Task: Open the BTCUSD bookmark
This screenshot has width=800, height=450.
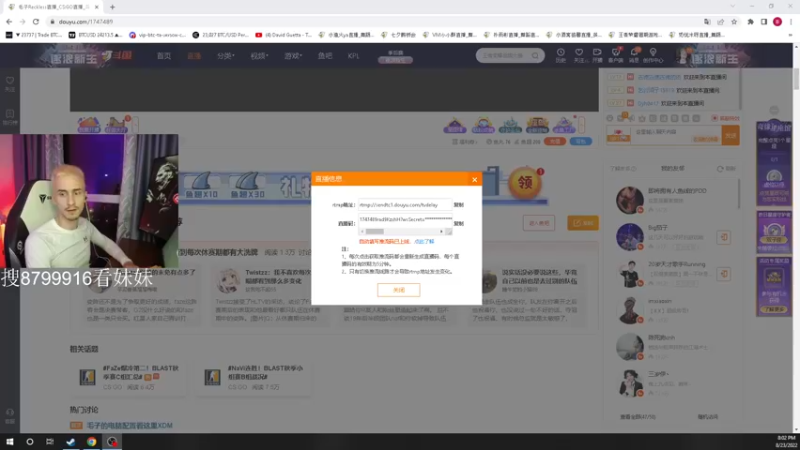Action: tap(95, 35)
